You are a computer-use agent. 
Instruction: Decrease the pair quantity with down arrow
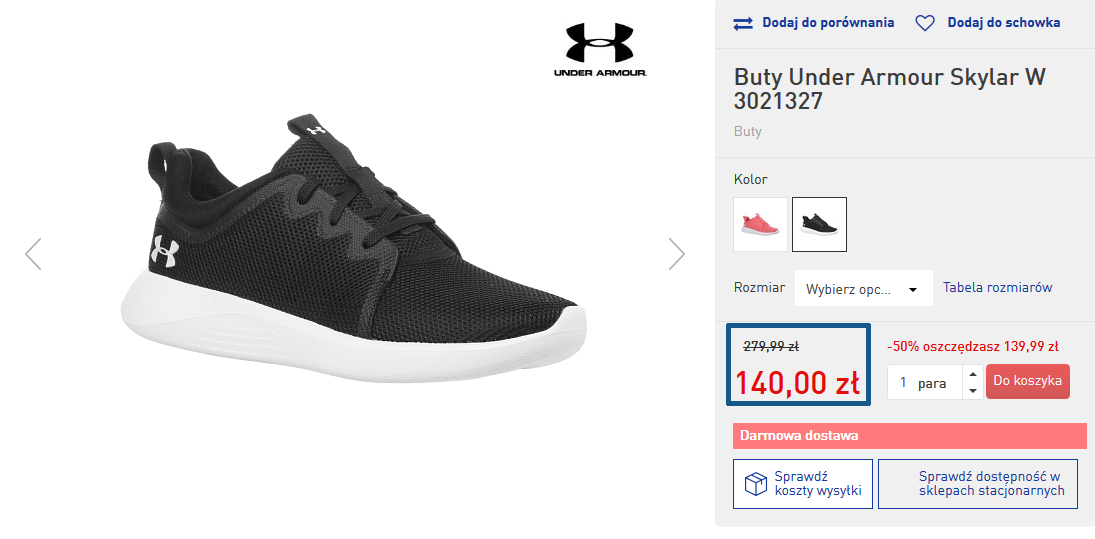coord(973,391)
